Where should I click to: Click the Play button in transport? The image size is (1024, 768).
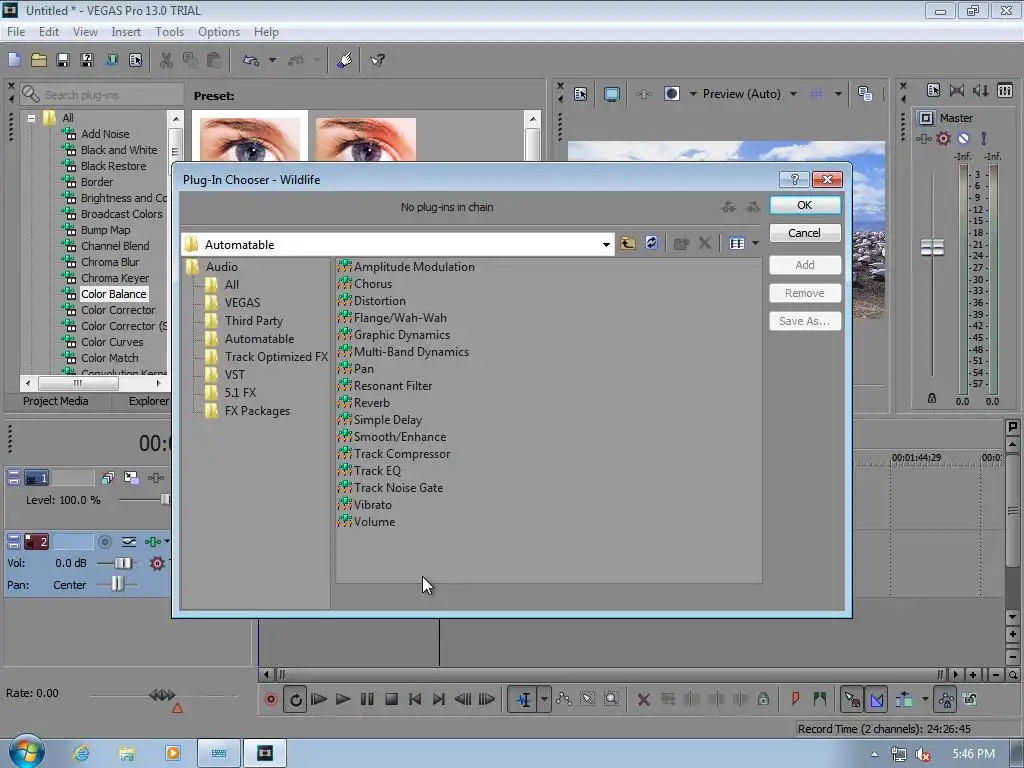[343, 699]
